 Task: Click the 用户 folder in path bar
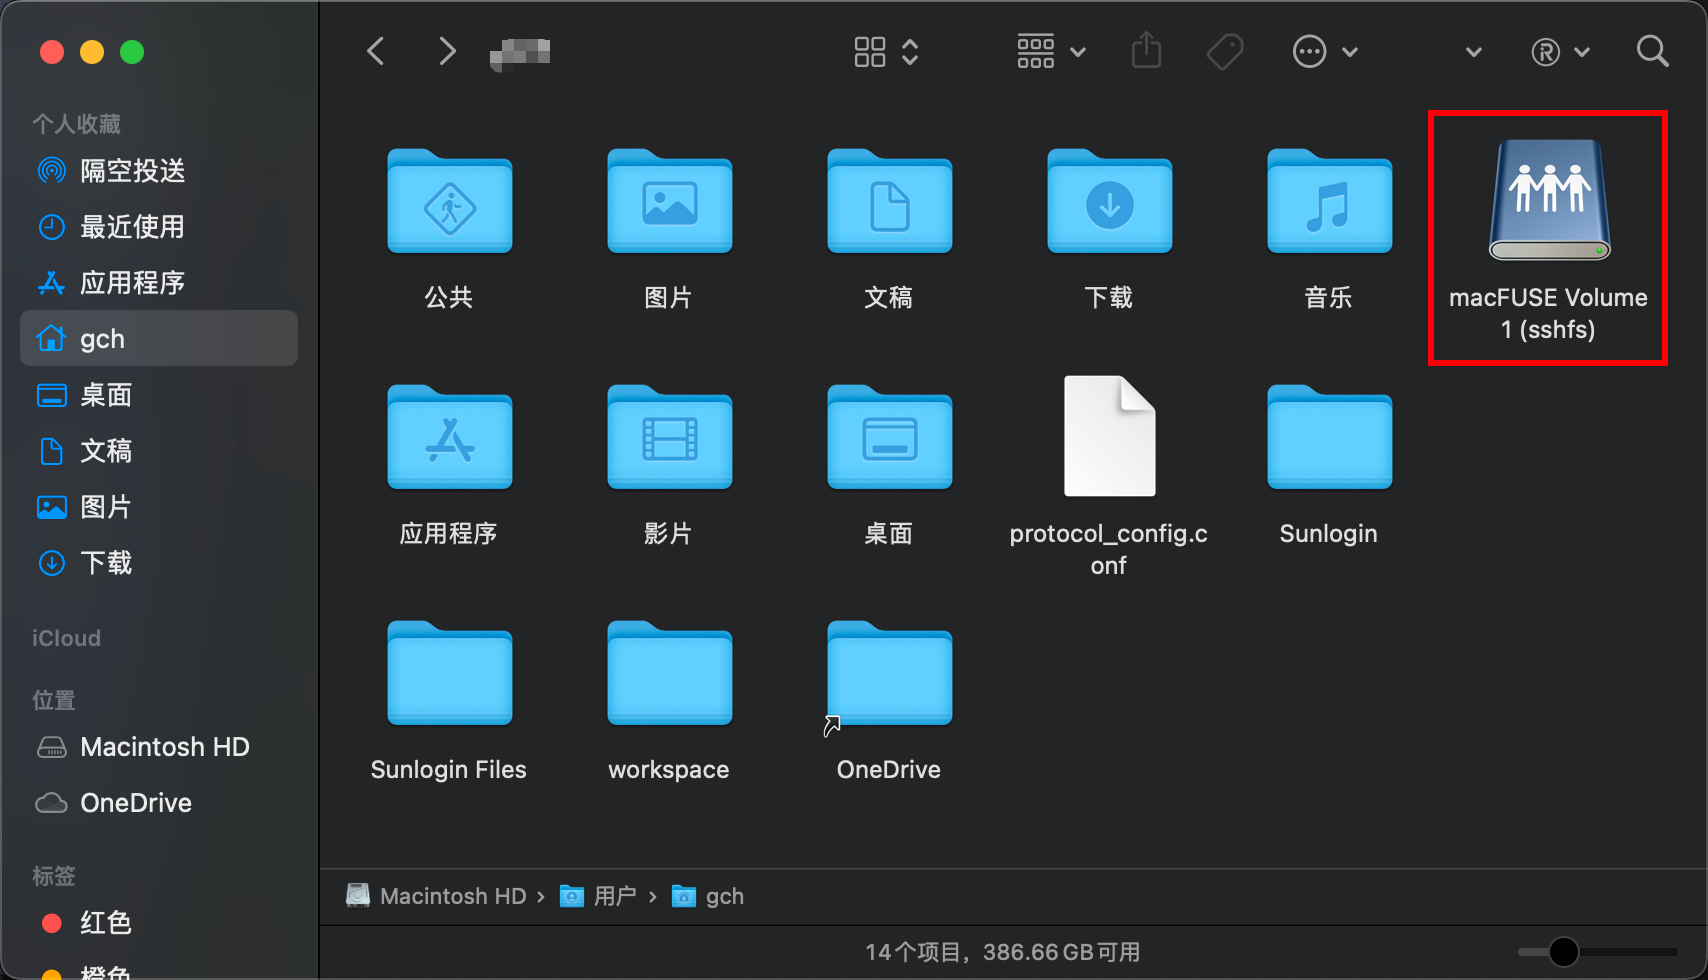pyautogui.click(x=613, y=896)
